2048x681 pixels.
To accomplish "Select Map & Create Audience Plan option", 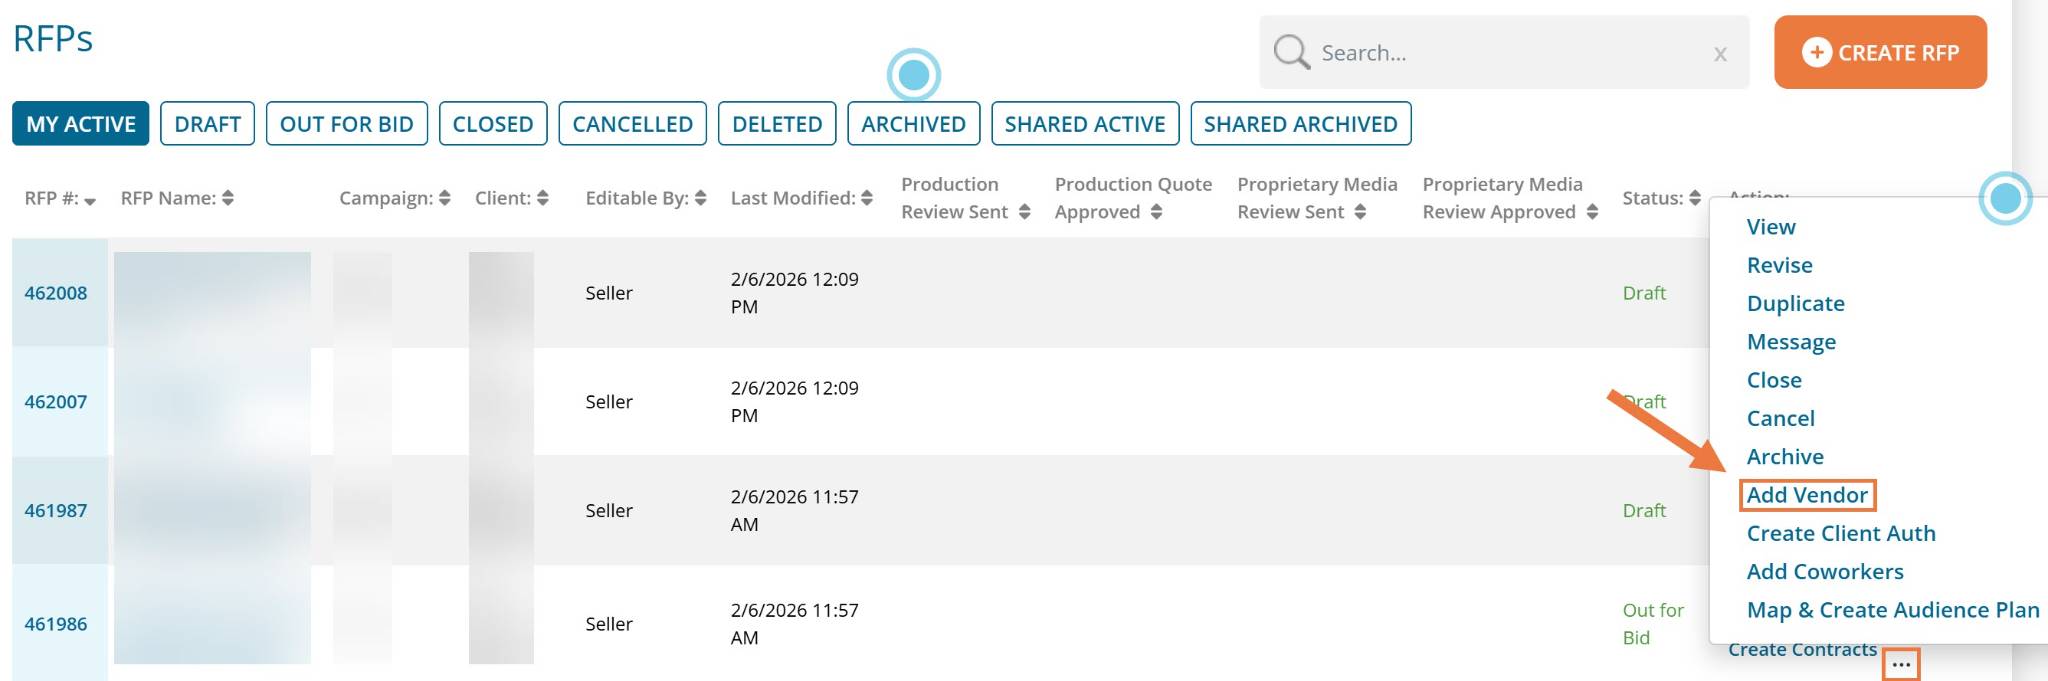I will [x=1892, y=610].
